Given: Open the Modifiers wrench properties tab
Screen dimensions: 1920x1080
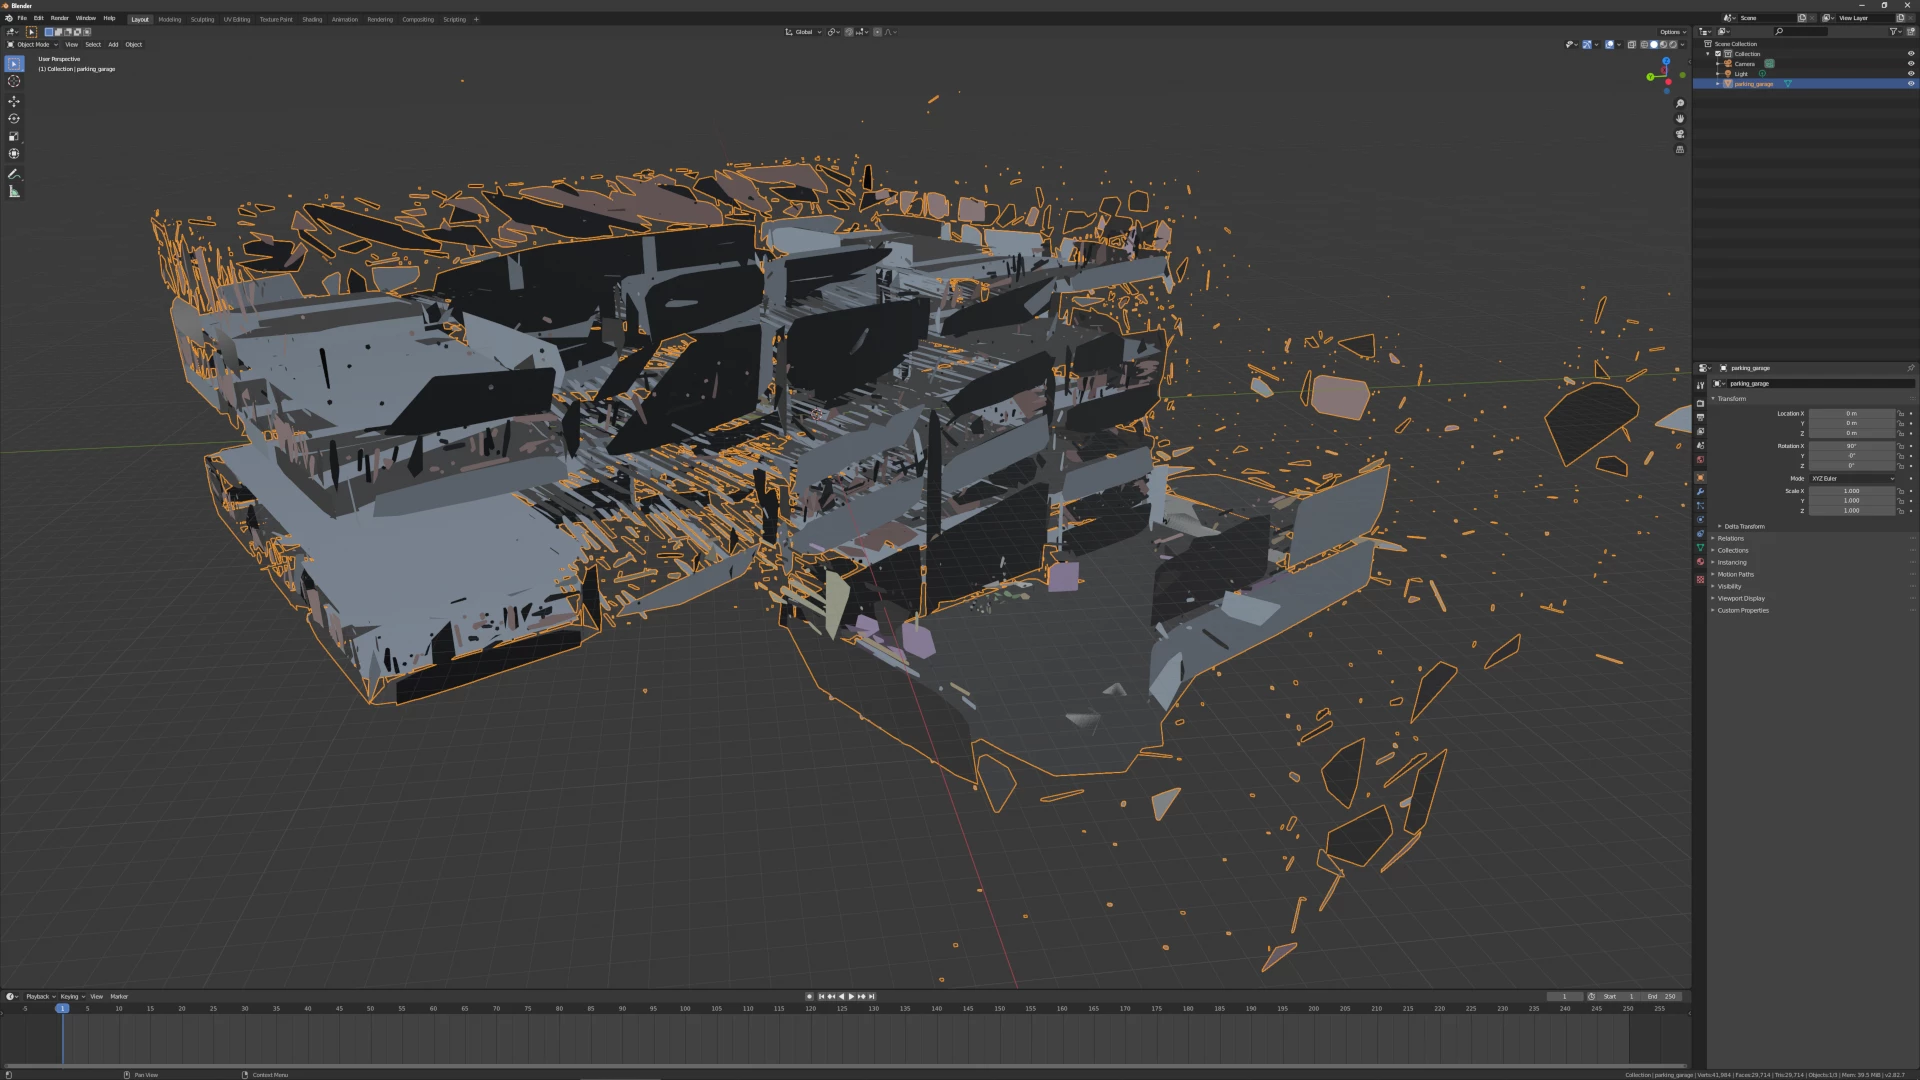Looking at the screenshot, I should coord(1700,491).
